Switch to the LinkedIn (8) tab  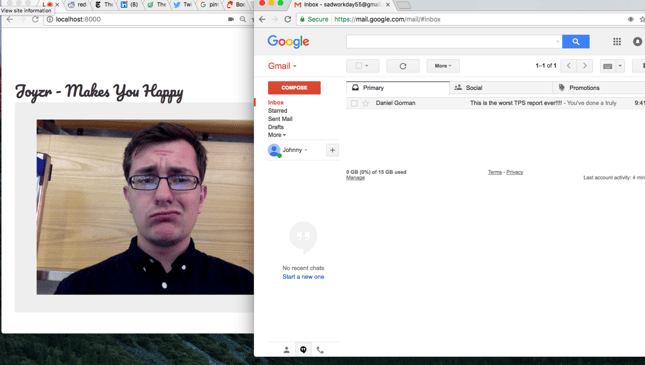click(x=129, y=5)
